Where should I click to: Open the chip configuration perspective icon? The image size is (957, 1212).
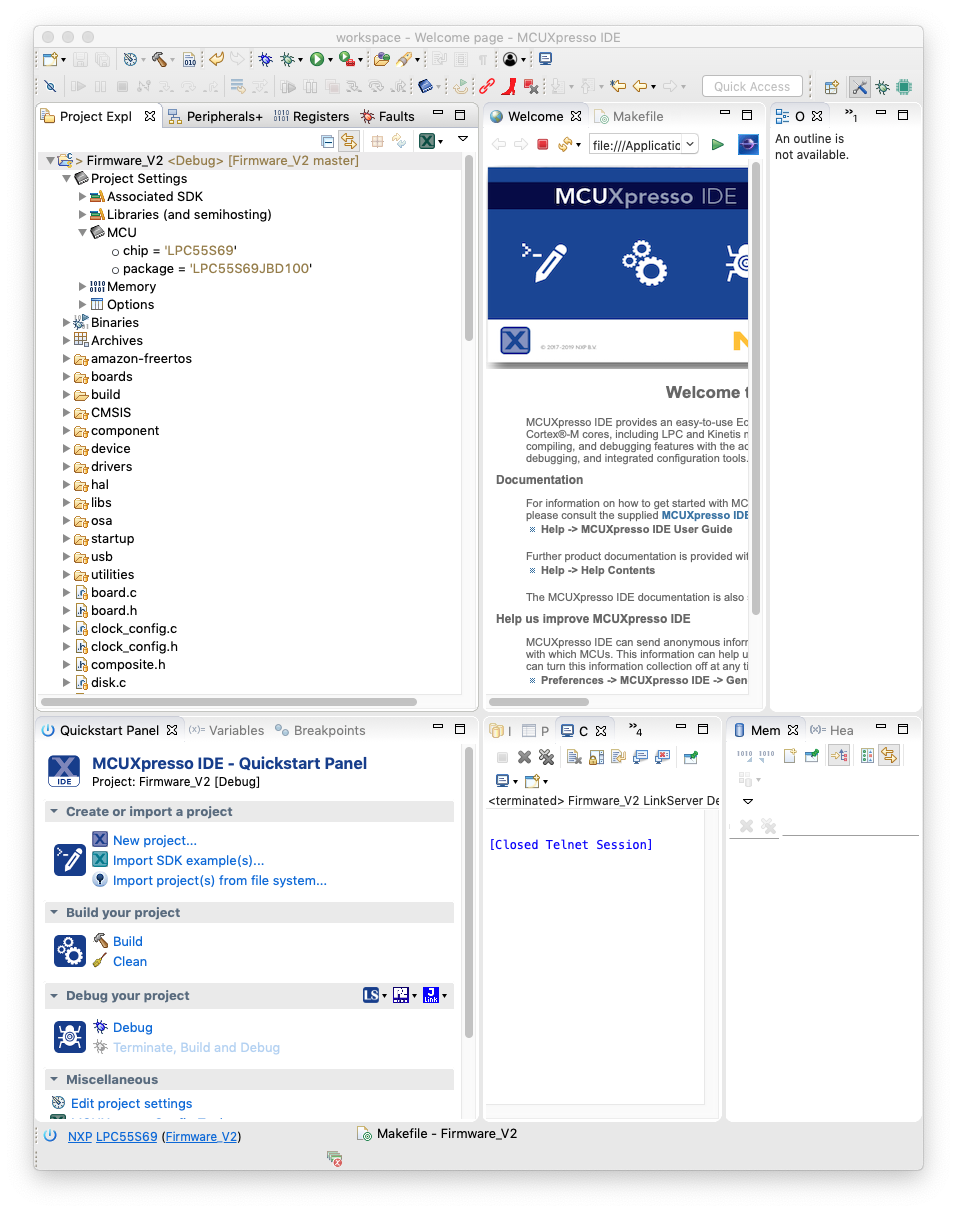point(904,87)
